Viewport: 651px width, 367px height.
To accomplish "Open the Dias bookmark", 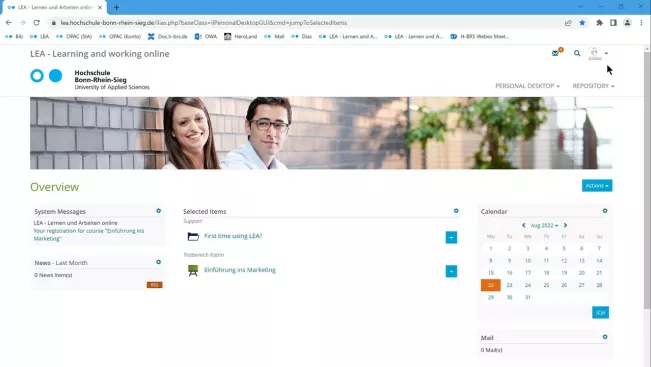I will pyautogui.click(x=301, y=37).
